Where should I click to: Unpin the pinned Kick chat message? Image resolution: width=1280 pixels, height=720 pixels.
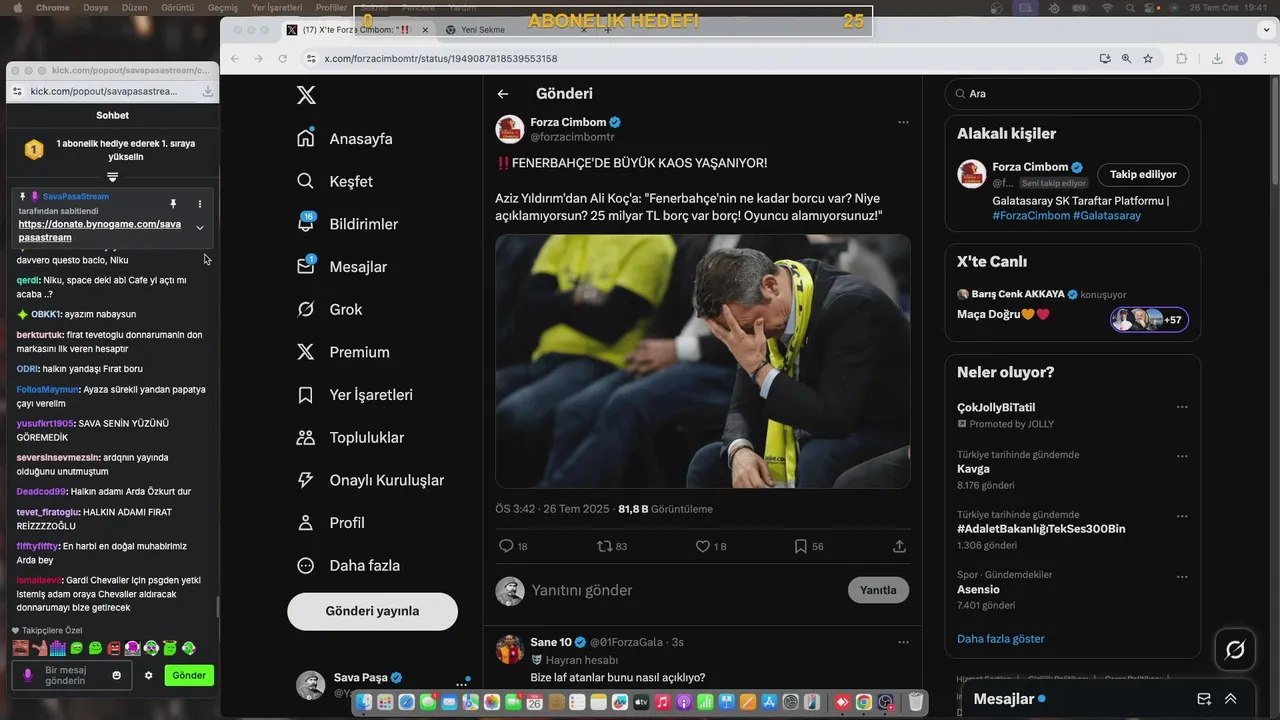(x=173, y=204)
